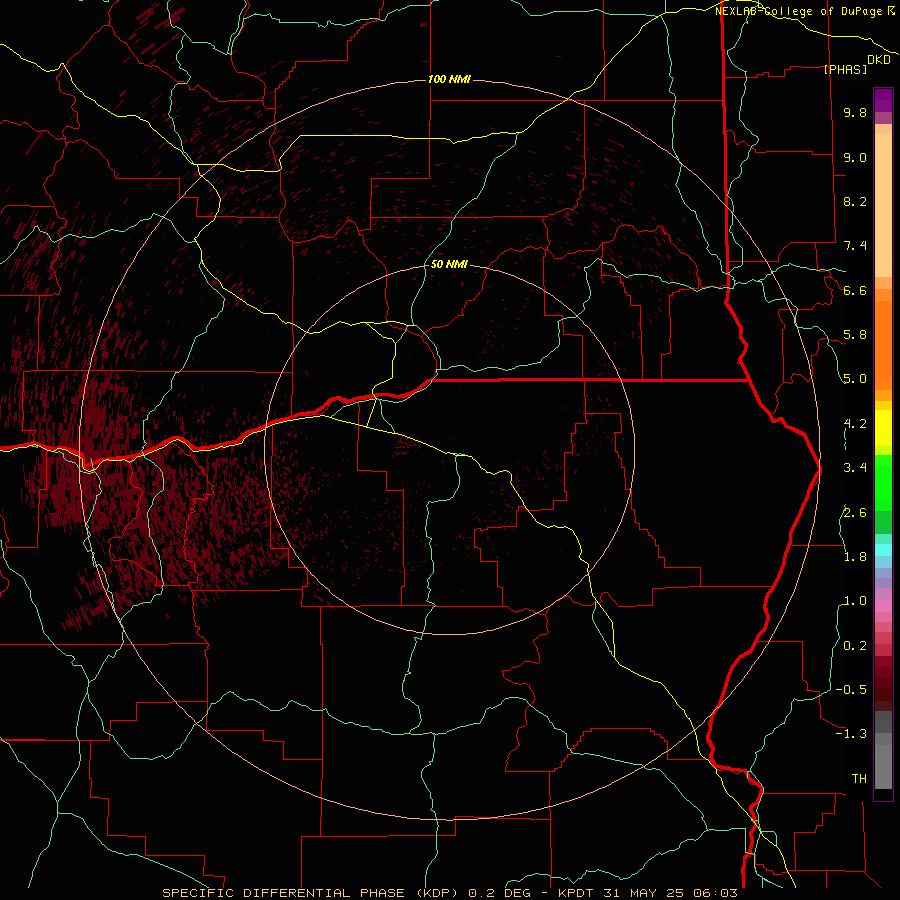
Task: Pick the pink band of color bar
Action: (883, 606)
